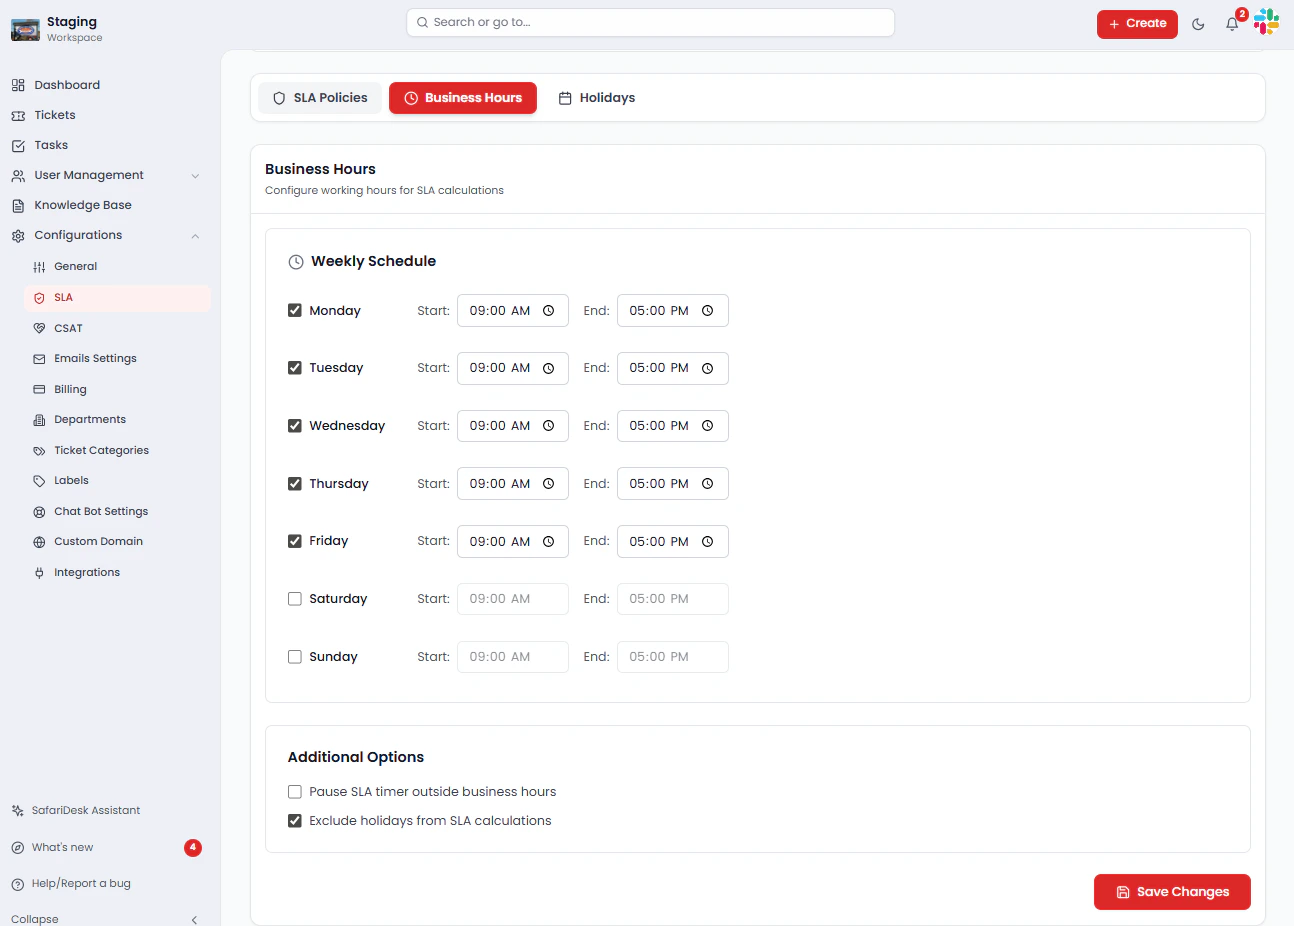The image size is (1294, 926).
Task: Collapse the sidebar with left chevron
Action: pos(194,920)
